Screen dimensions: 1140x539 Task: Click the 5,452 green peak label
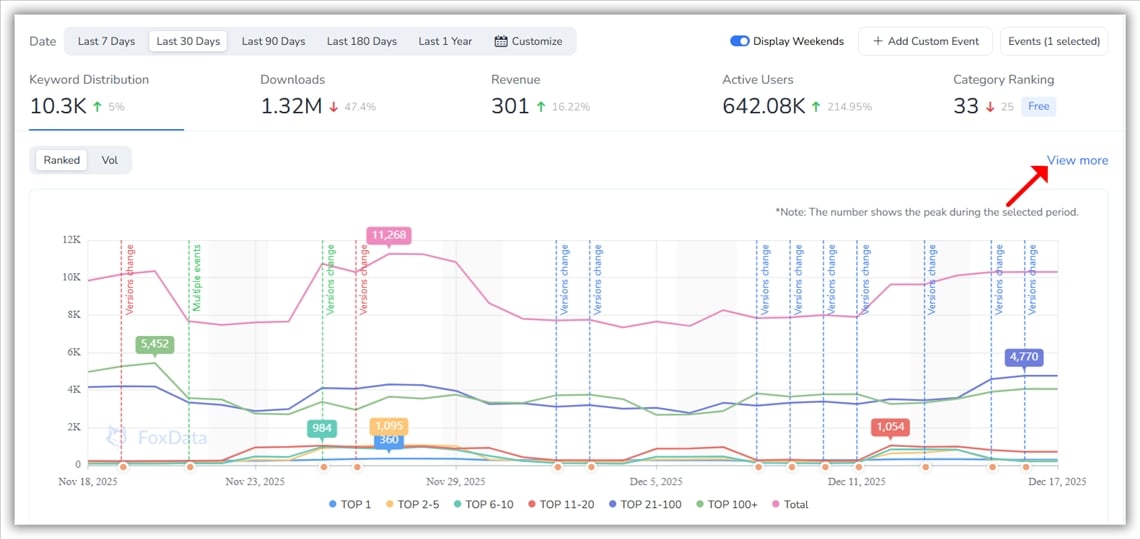click(x=155, y=344)
